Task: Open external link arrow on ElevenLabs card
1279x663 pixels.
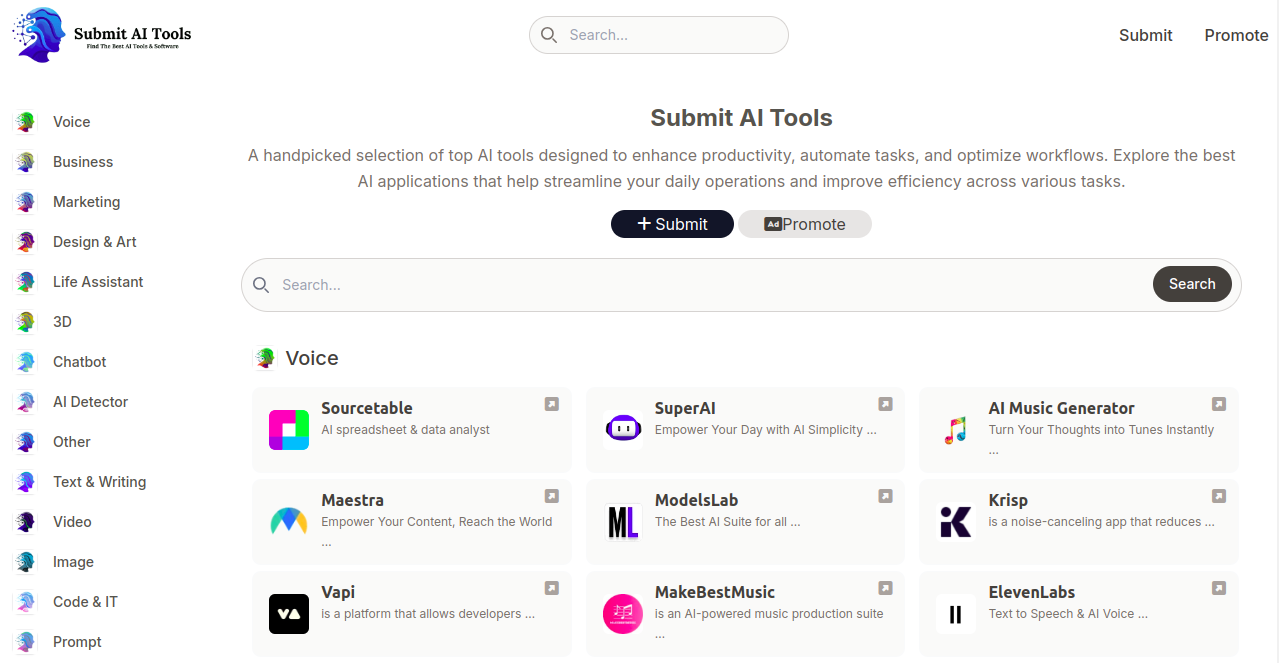Action: (1219, 588)
